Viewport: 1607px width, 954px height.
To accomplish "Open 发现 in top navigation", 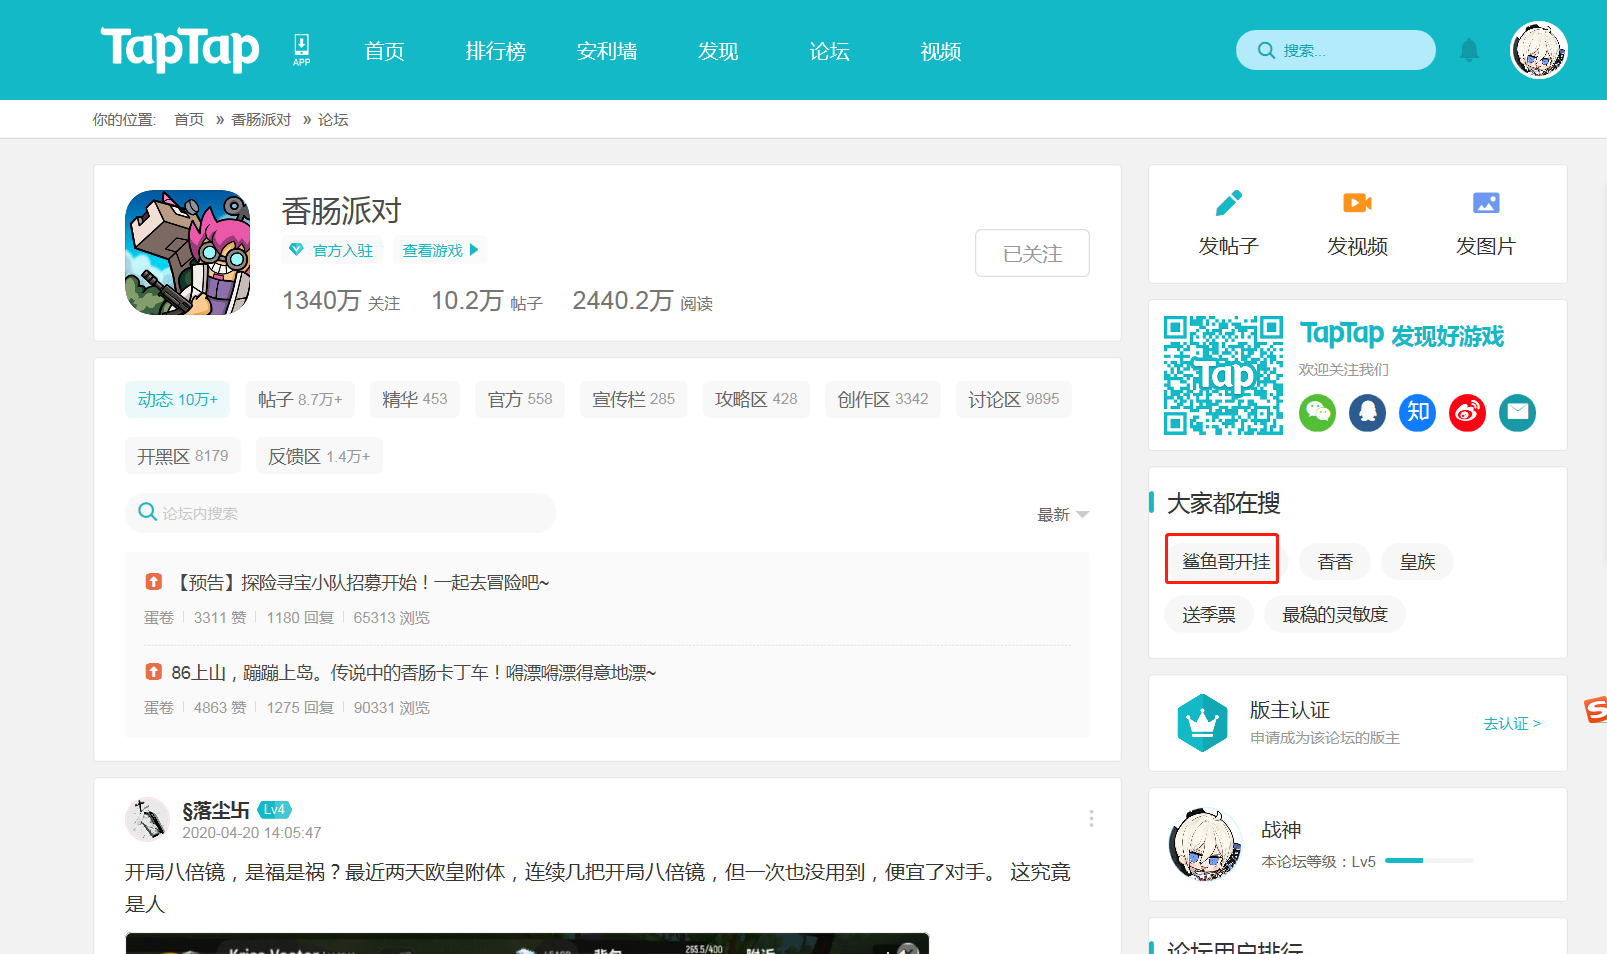I will (x=717, y=51).
